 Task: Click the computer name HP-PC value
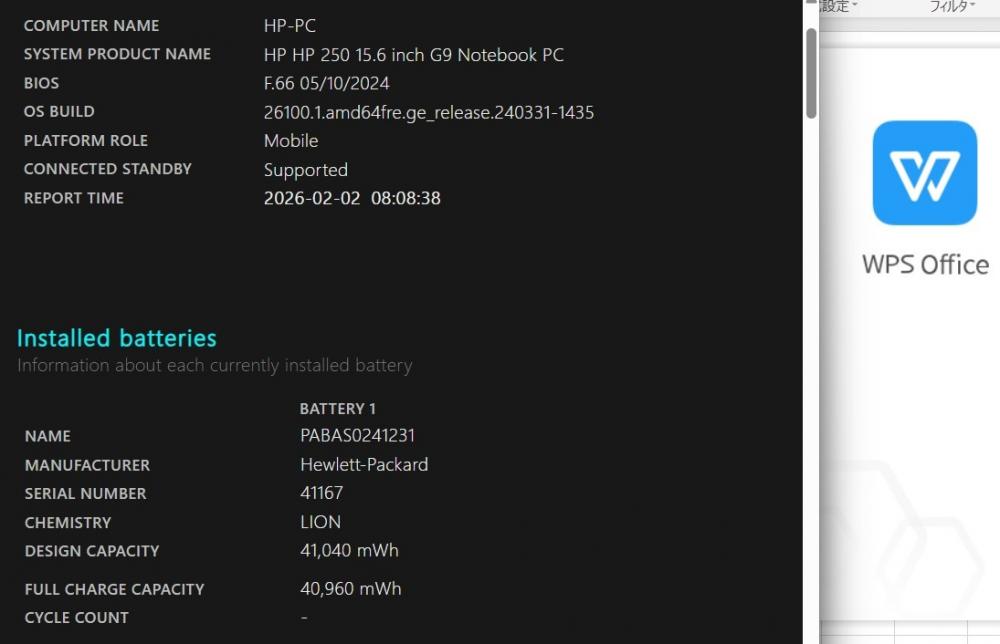point(289,25)
